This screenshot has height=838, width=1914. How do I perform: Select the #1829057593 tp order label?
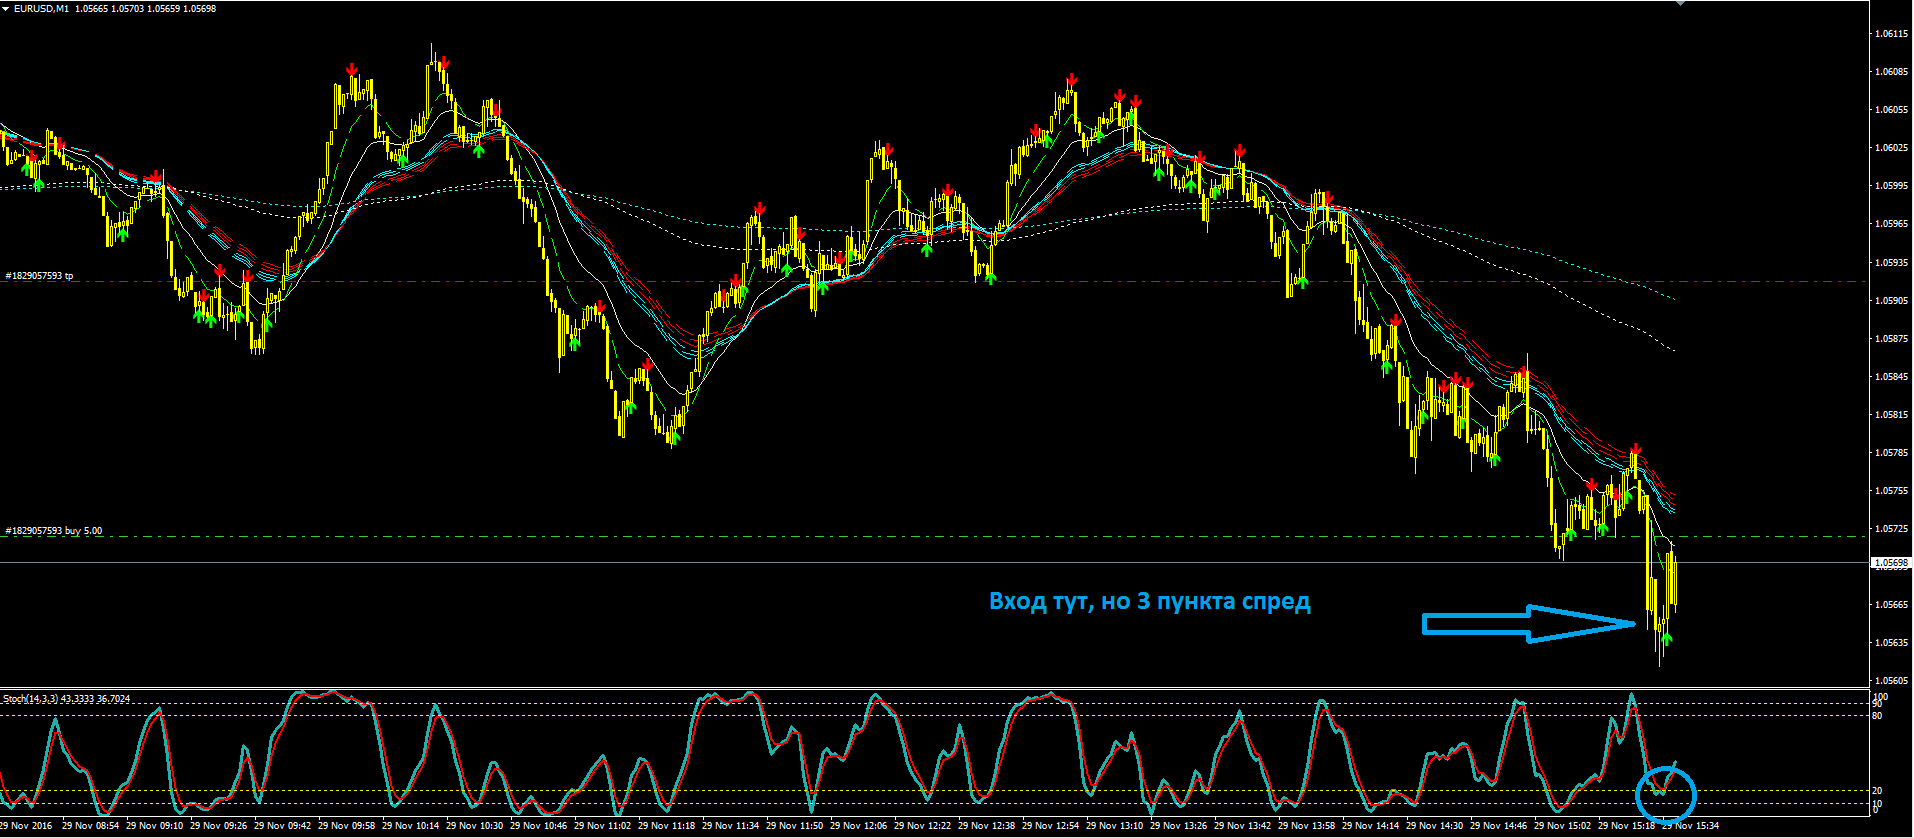(x=40, y=275)
